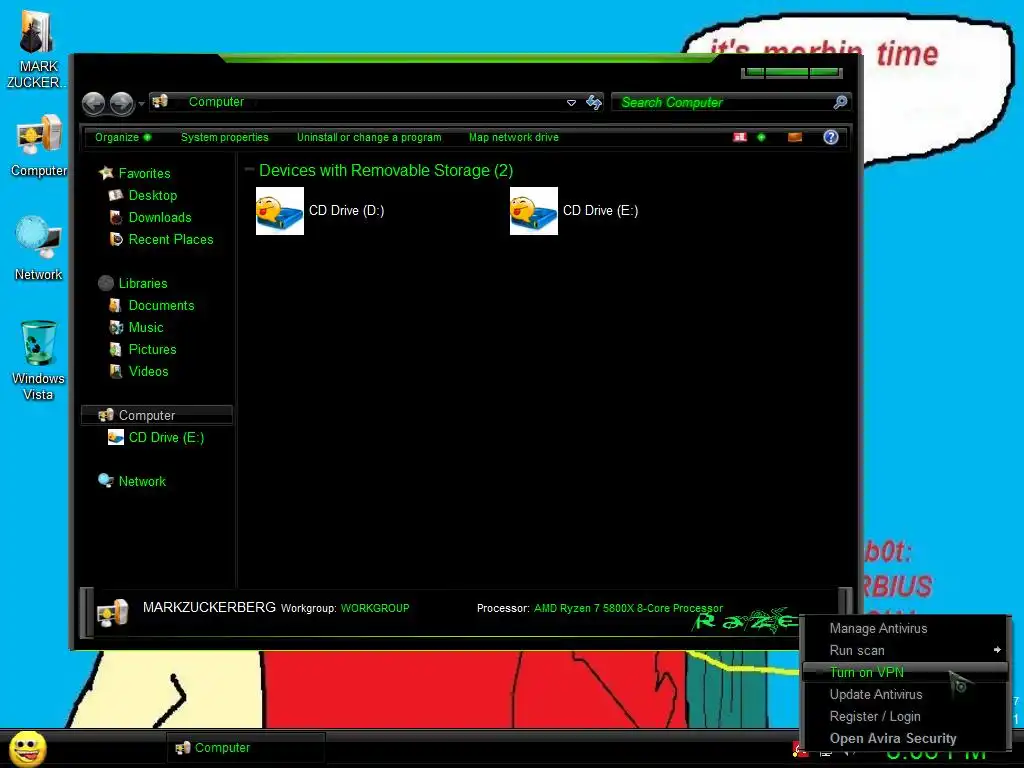Open Recent Places under Favorites
Image resolution: width=1024 pixels, height=768 pixels.
(171, 240)
